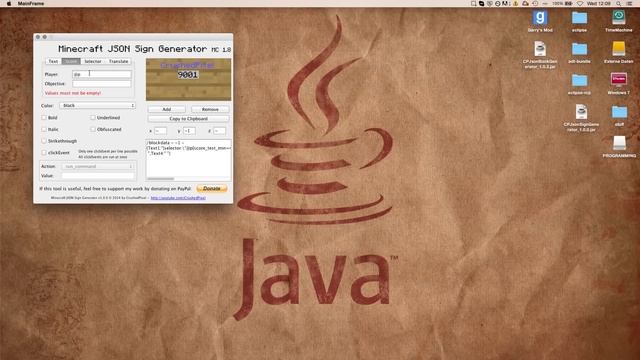Enable the Bold checkbox

coord(44,118)
